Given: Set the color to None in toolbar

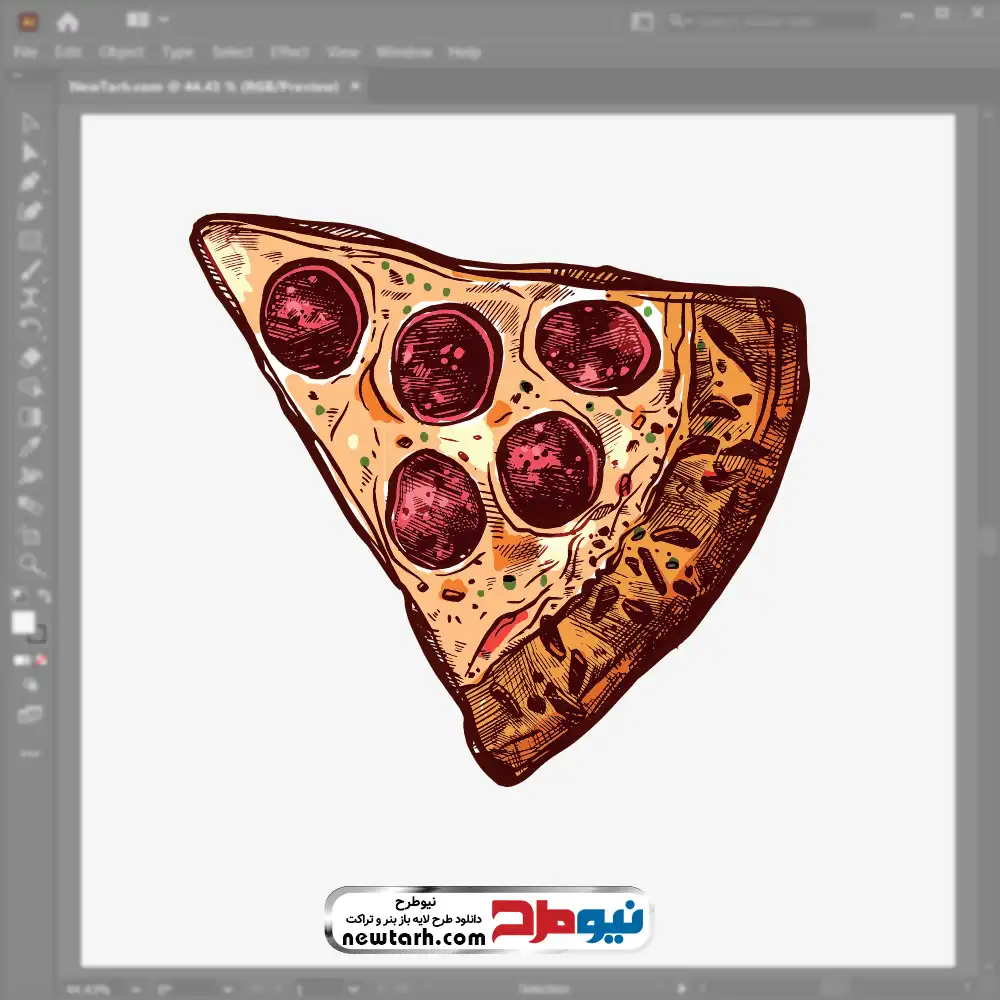Looking at the screenshot, I should 42,660.
